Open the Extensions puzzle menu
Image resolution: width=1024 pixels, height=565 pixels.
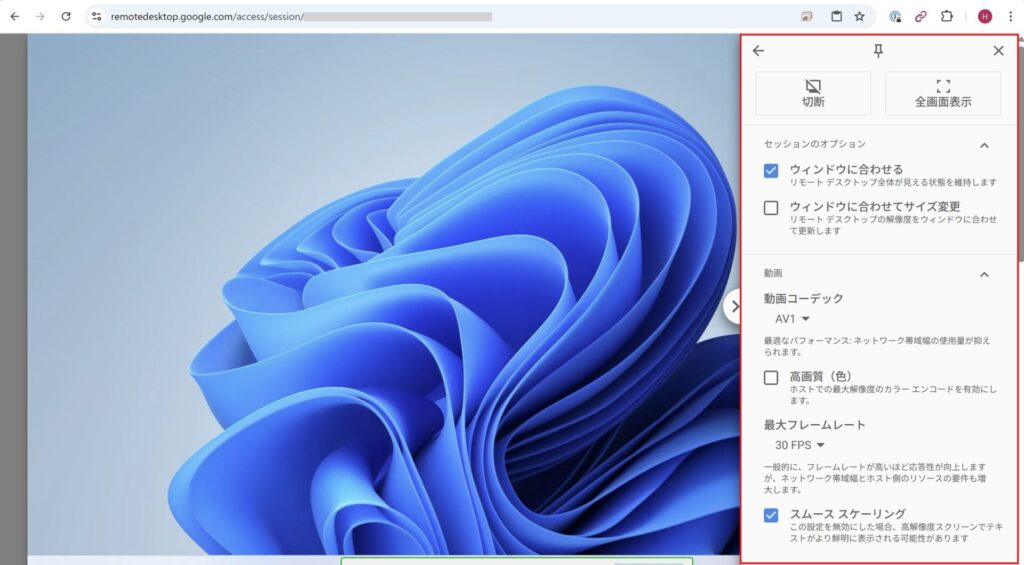(x=947, y=16)
